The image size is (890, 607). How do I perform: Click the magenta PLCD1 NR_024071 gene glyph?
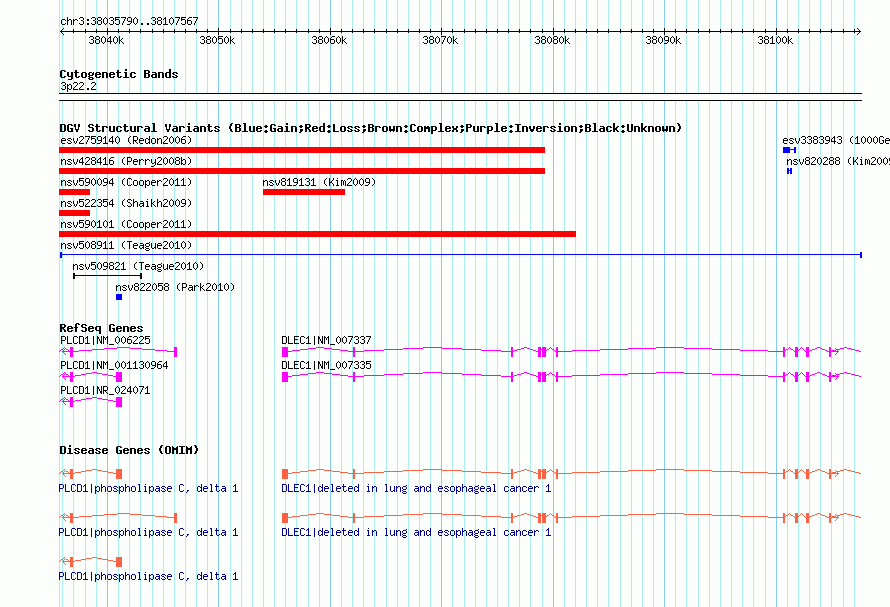tap(90, 402)
